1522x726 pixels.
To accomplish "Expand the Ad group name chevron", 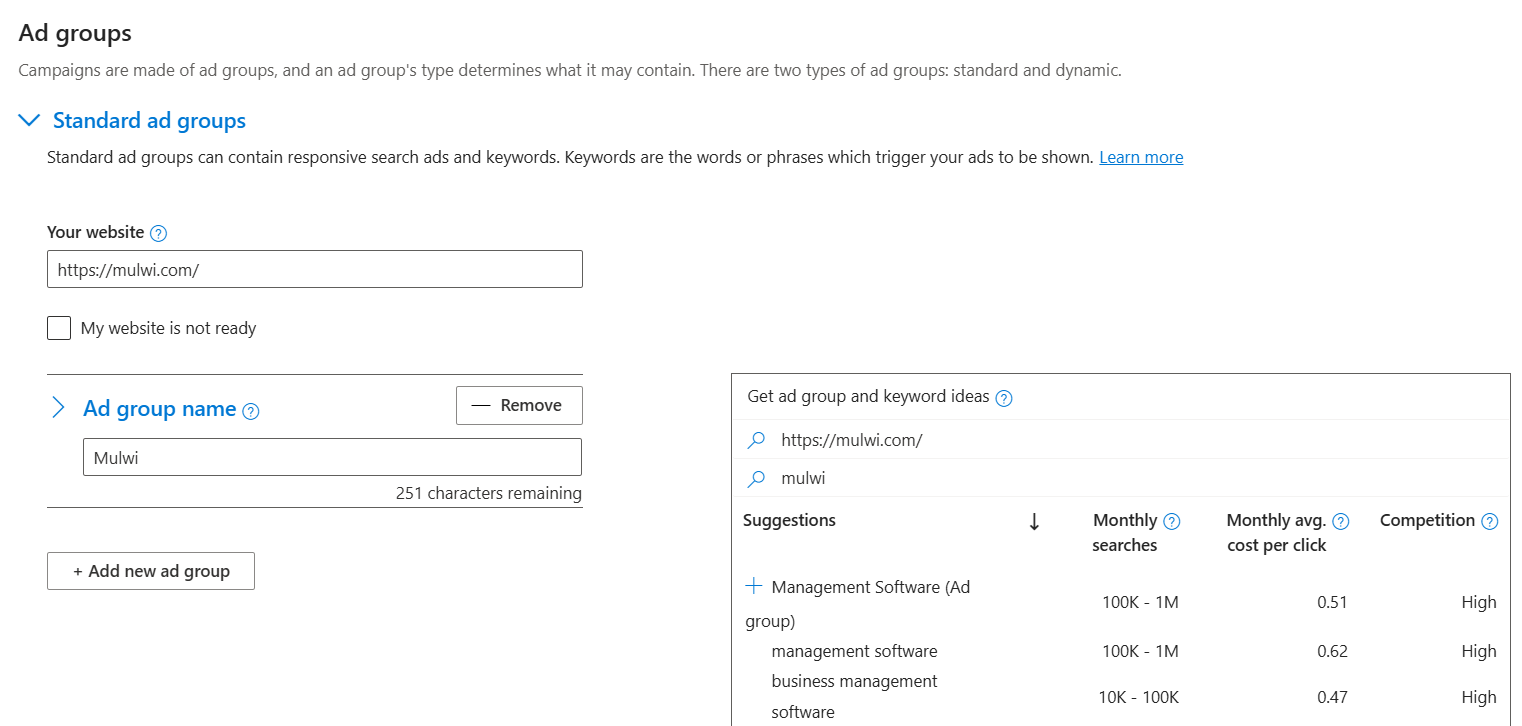I will tap(58, 408).
